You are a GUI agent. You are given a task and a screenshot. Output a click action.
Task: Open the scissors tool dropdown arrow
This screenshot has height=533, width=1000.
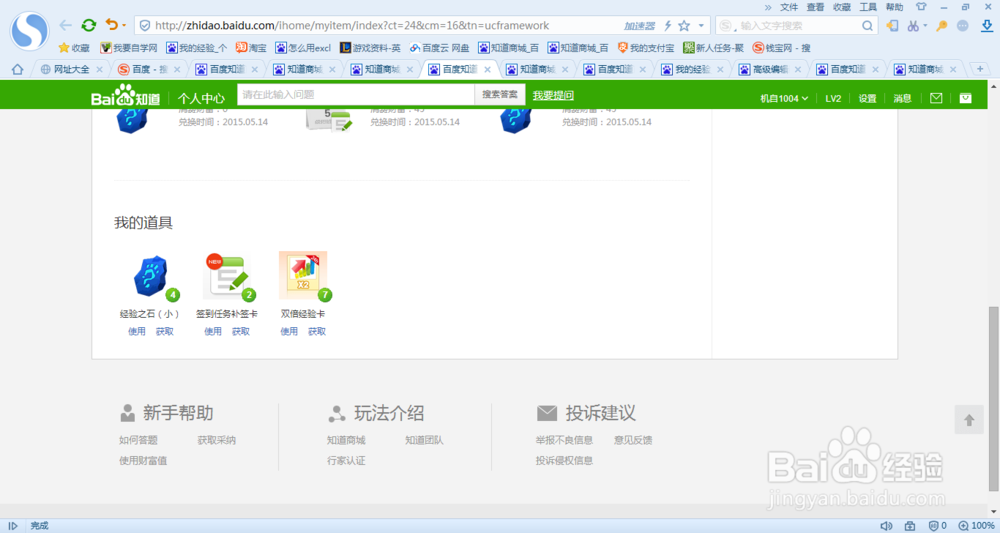[x=925, y=26]
